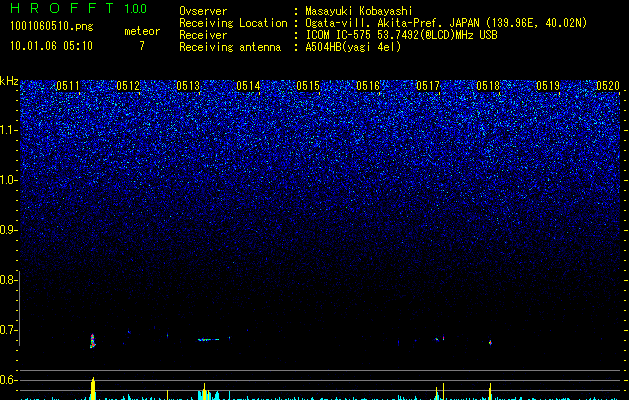629x400 pixels.
Task: Click the 1.0 frequency axis label
Action: point(9,180)
